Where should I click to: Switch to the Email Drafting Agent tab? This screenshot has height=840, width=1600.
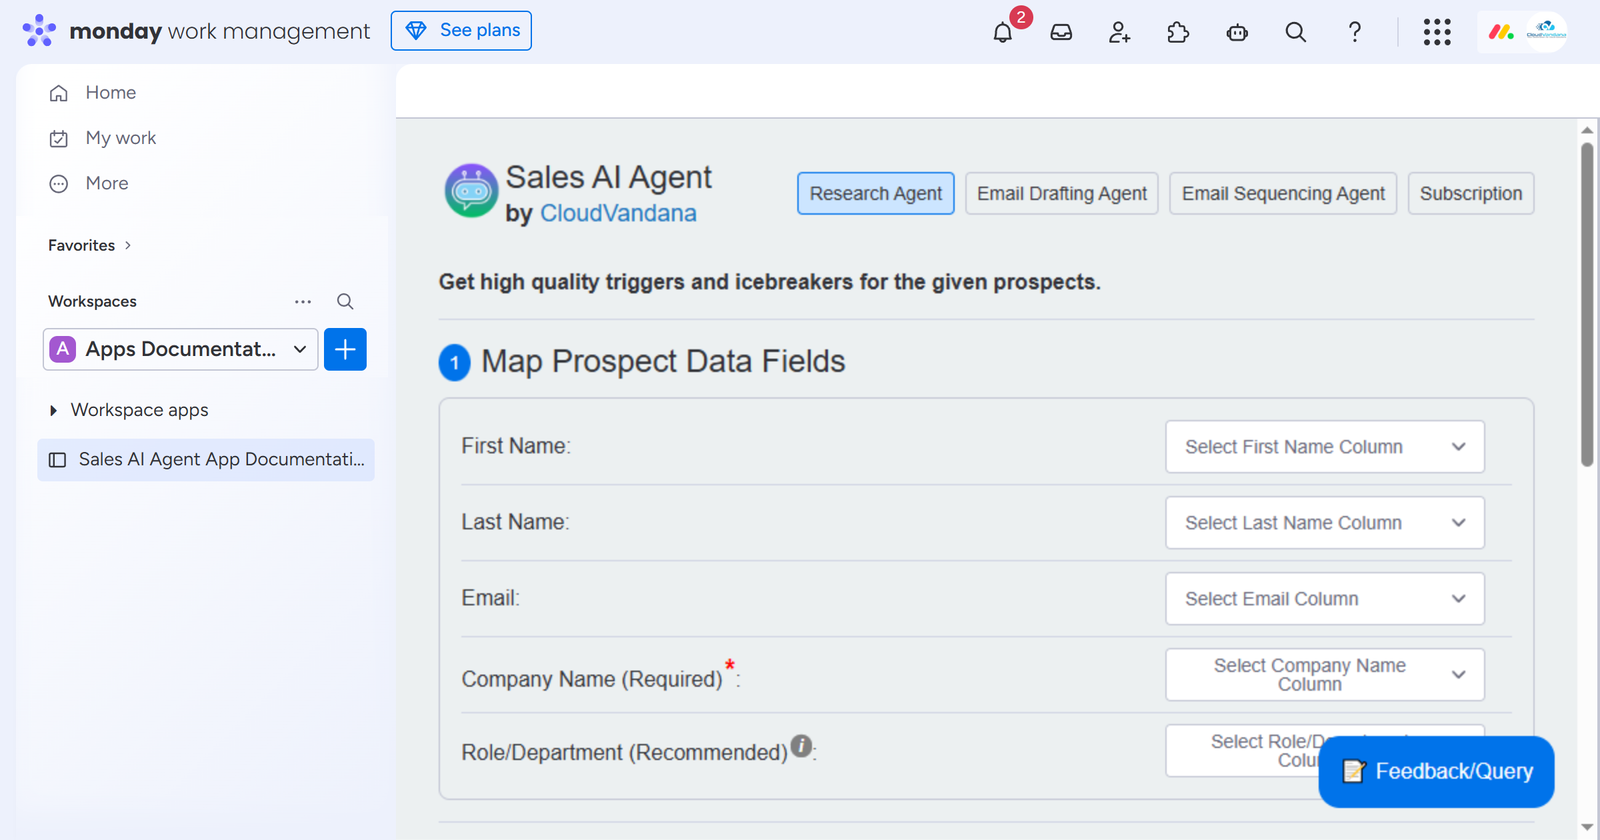tap(1062, 193)
